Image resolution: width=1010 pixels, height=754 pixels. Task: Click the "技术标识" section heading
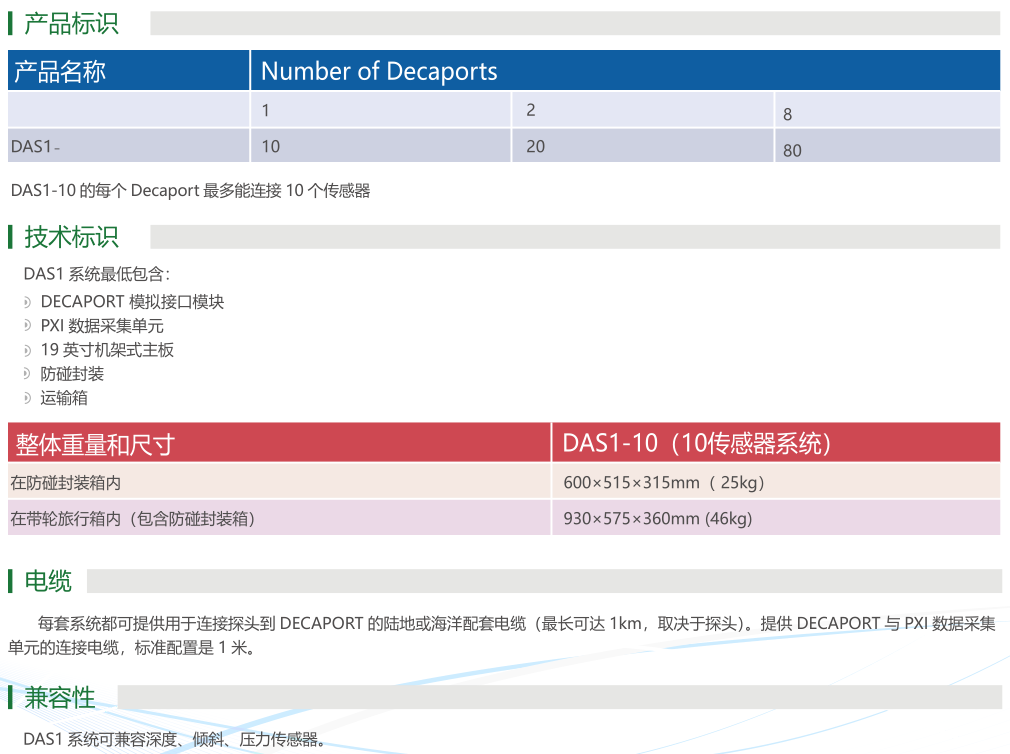click(71, 237)
